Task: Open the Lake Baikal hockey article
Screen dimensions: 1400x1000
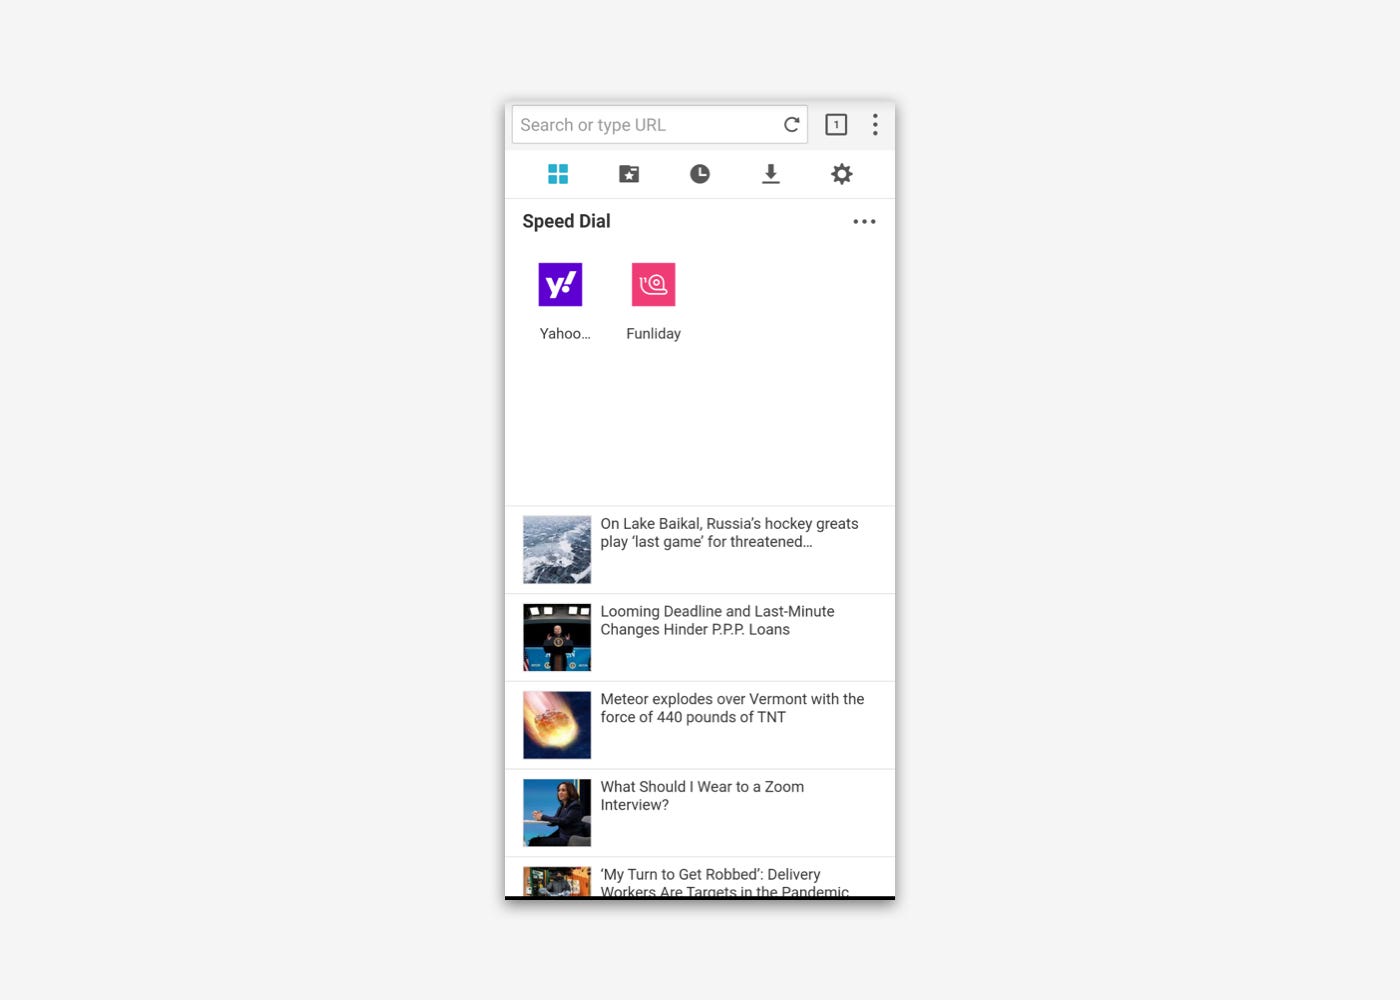Action: click(x=700, y=550)
